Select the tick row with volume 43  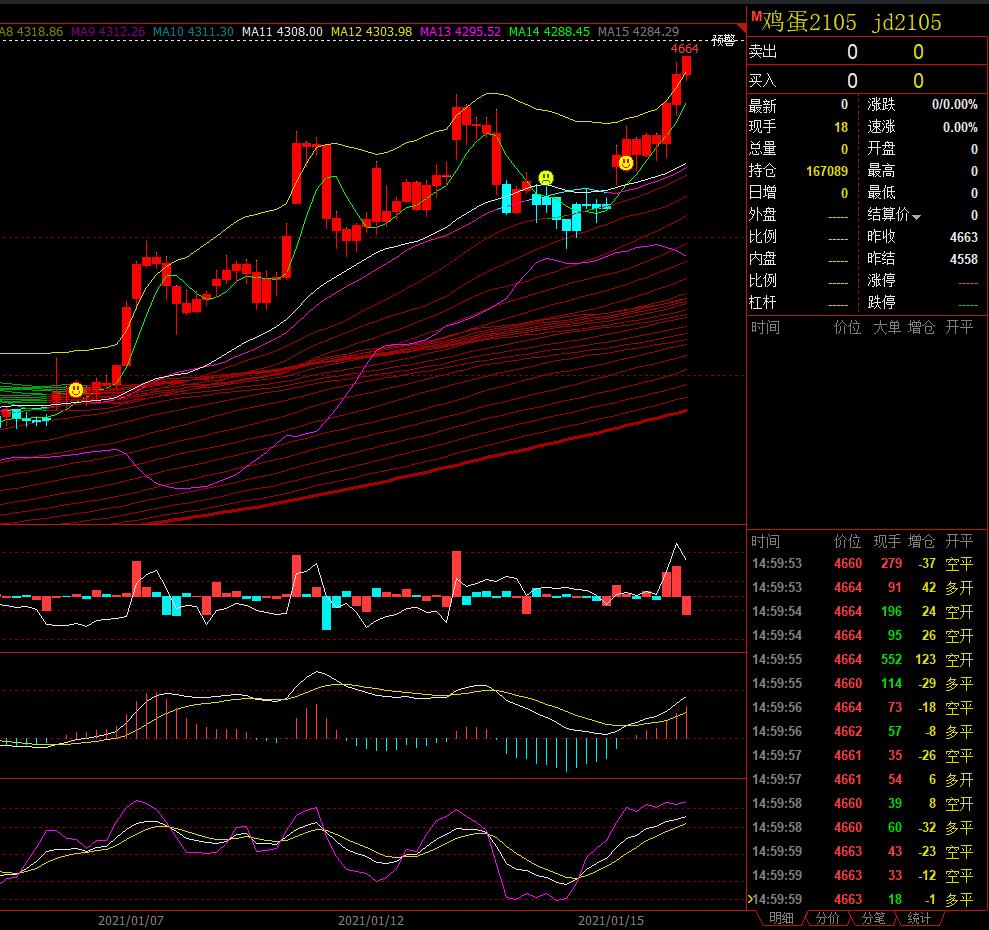tap(865, 851)
